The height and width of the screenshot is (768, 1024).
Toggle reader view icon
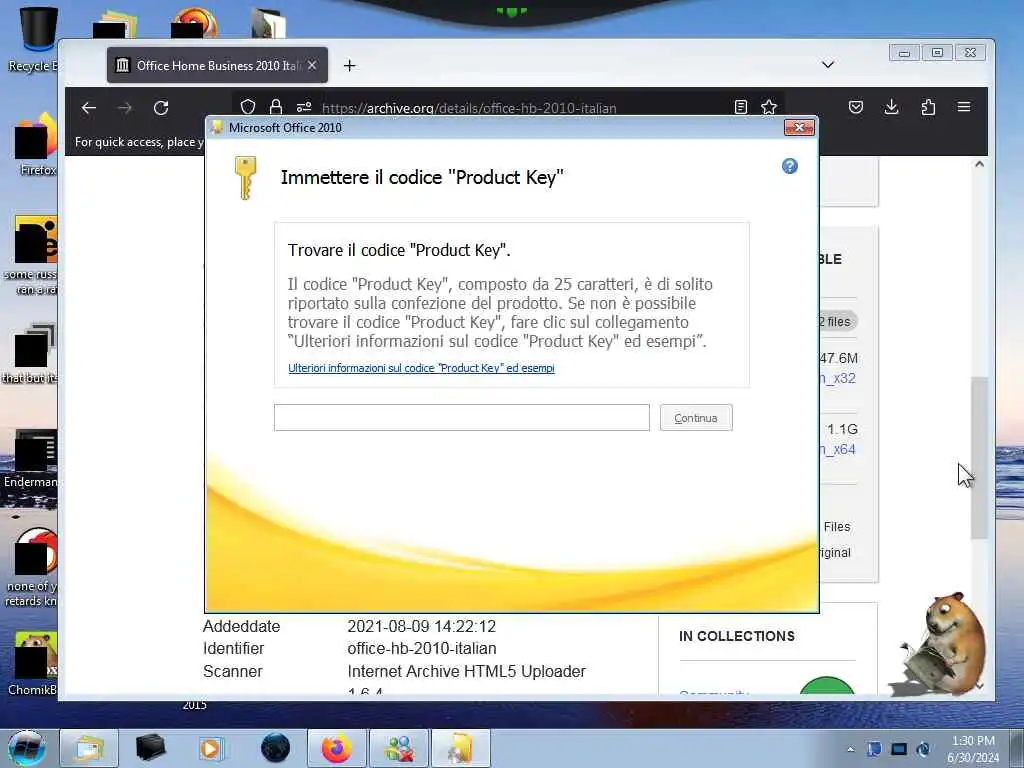point(741,107)
